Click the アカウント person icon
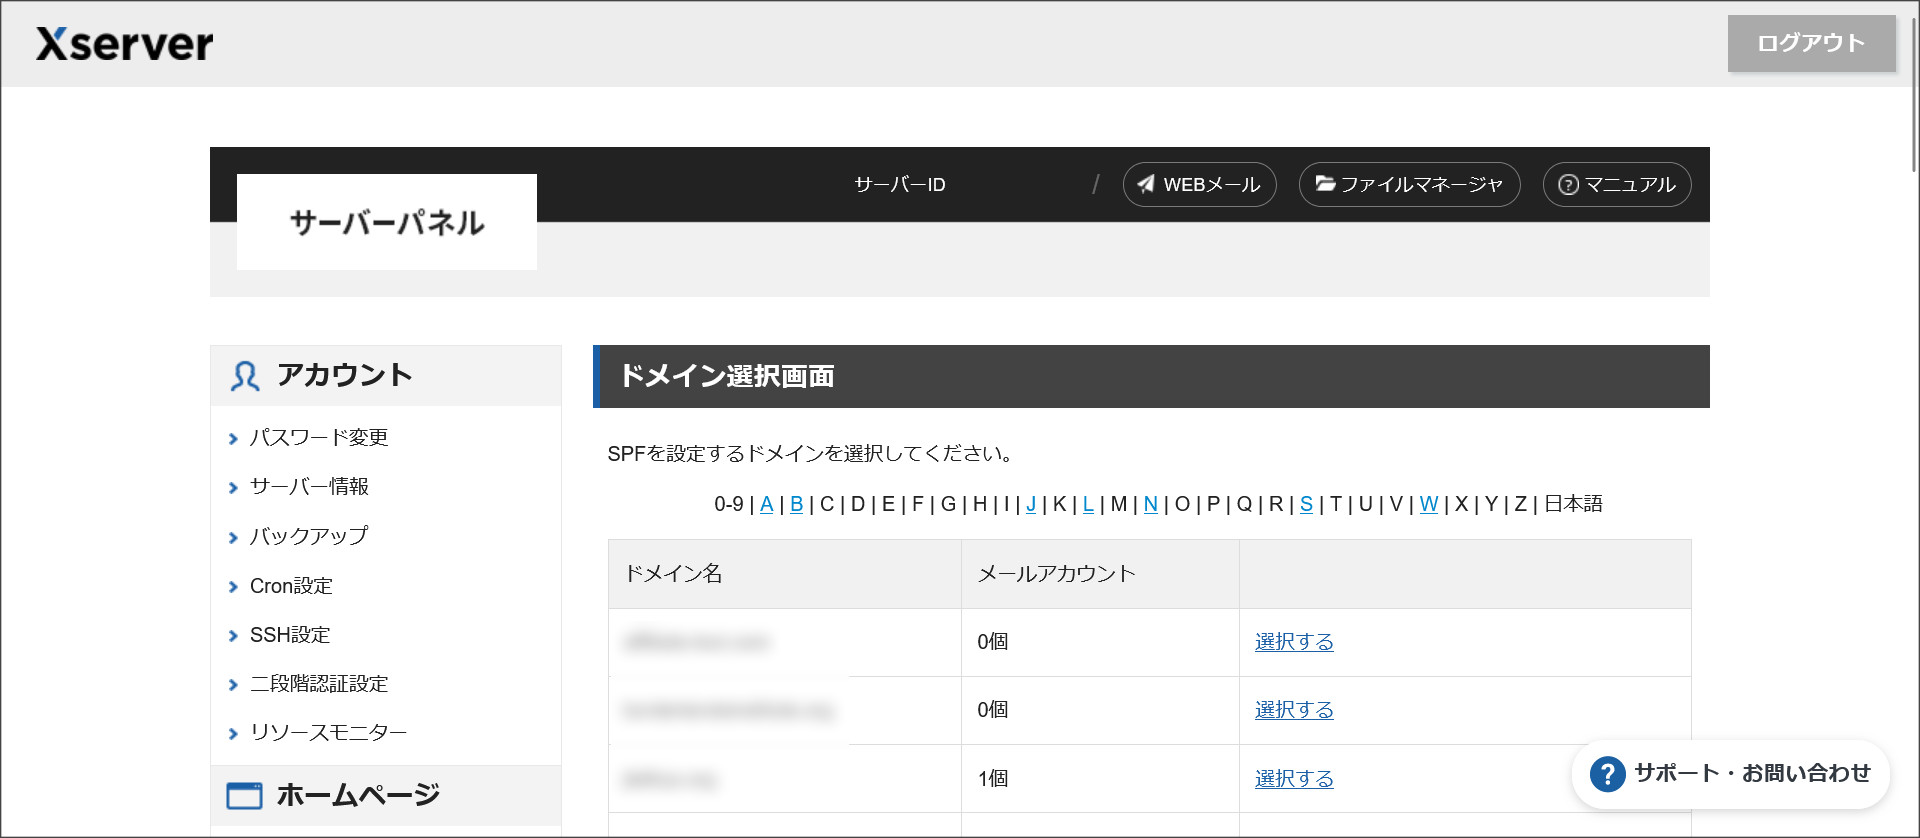Screen dimensions: 1920x838 pyautogui.click(x=245, y=376)
